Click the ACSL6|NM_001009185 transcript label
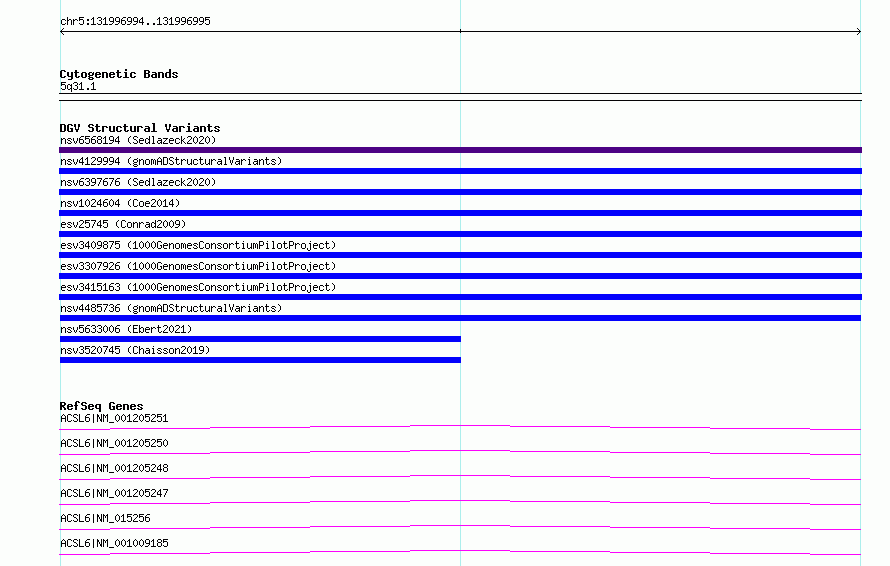 point(114,543)
